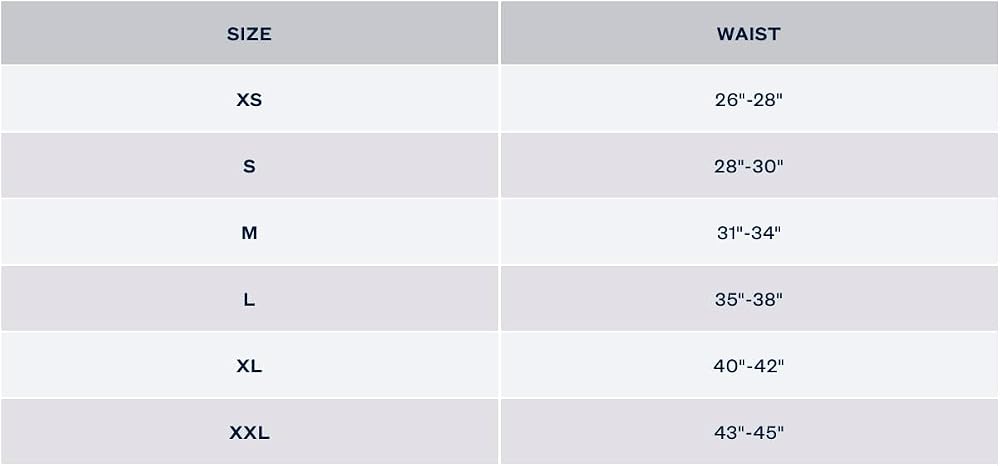The width and height of the screenshot is (1000, 466).
Task: Choose the waist cell for size XS
Action: [x=749, y=99]
